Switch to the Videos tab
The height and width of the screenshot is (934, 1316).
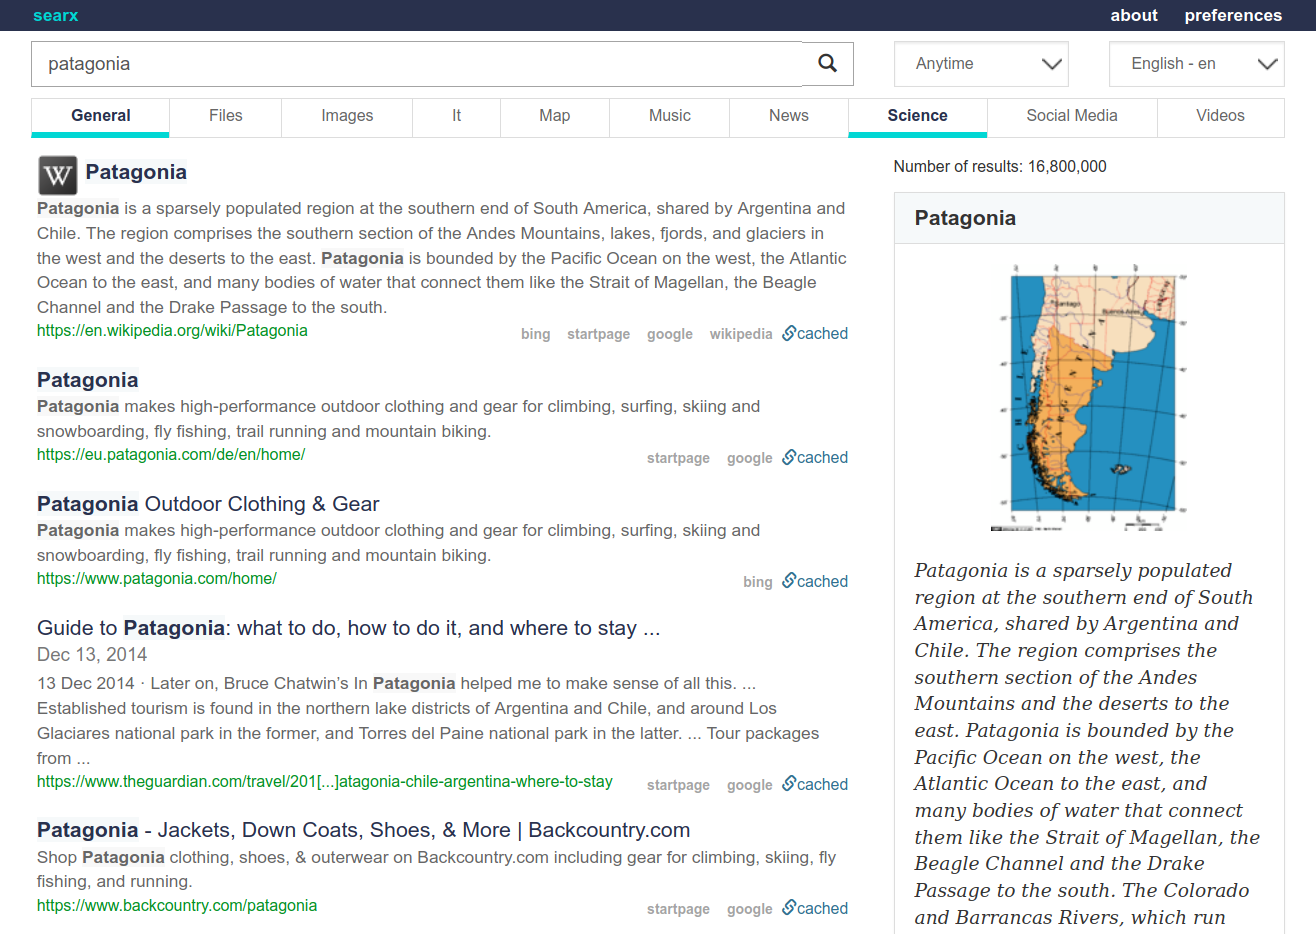click(1221, 116)
